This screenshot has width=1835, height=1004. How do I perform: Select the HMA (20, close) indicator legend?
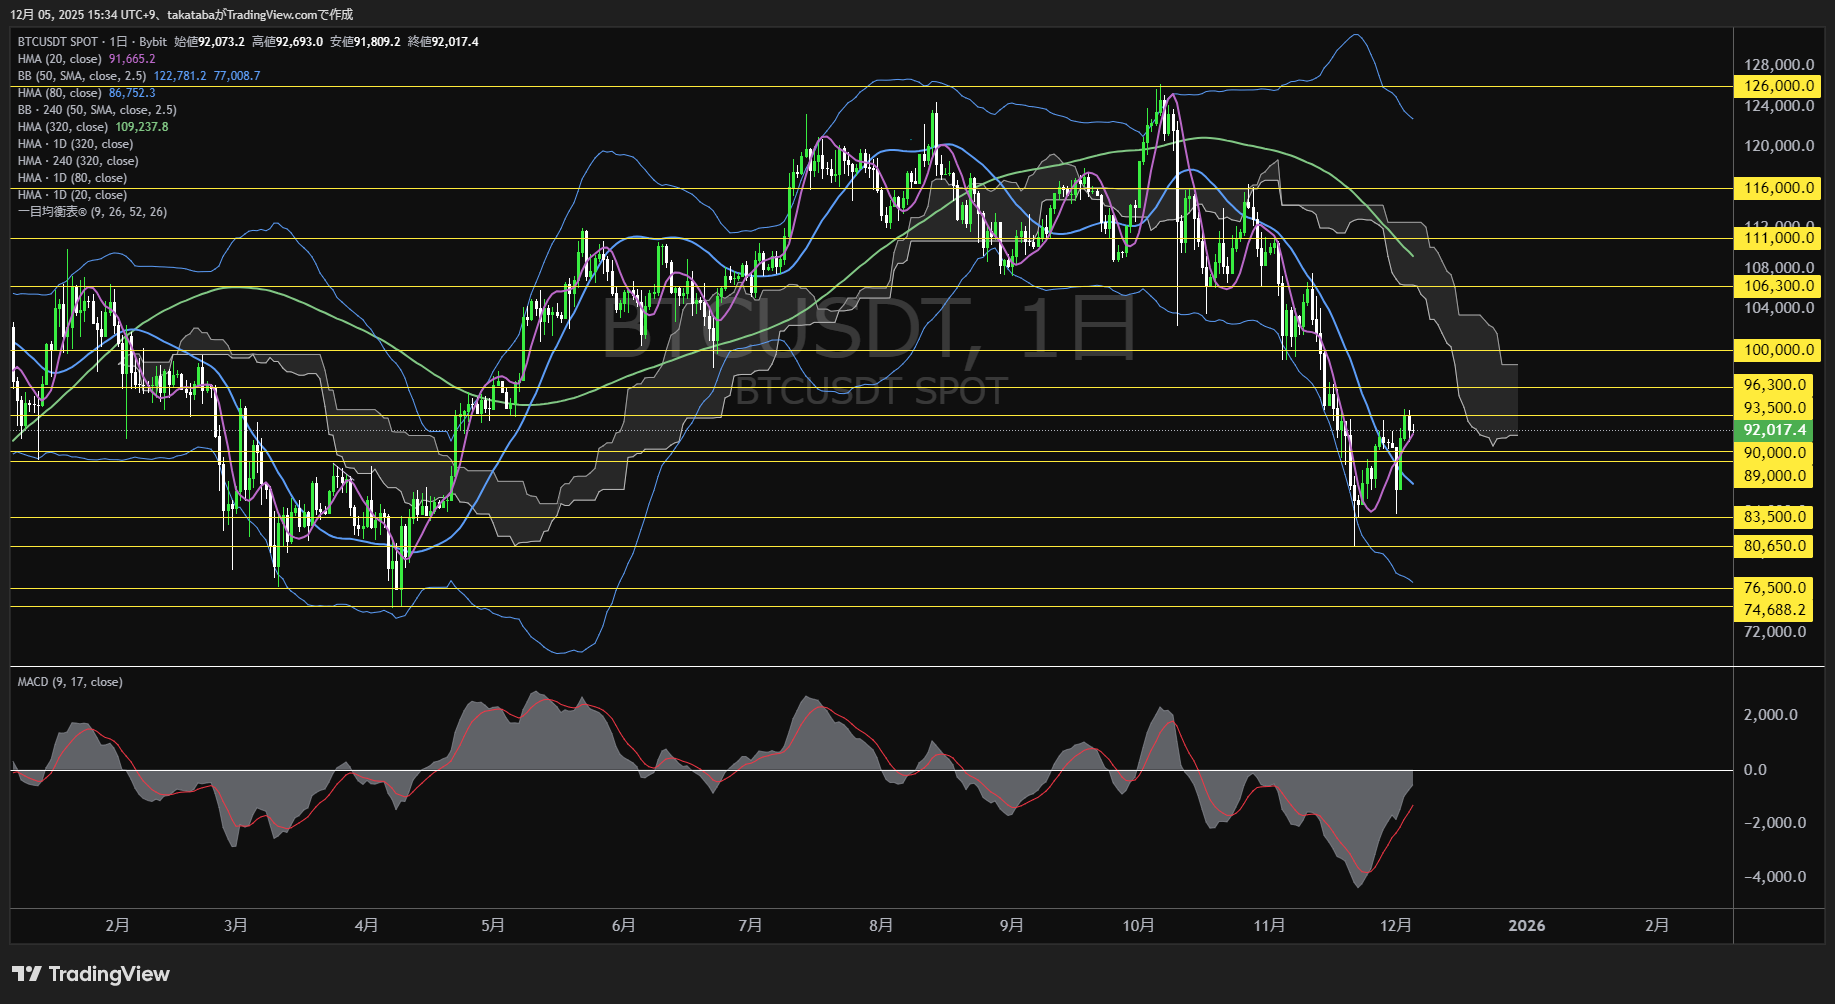[x=60, y=59]
